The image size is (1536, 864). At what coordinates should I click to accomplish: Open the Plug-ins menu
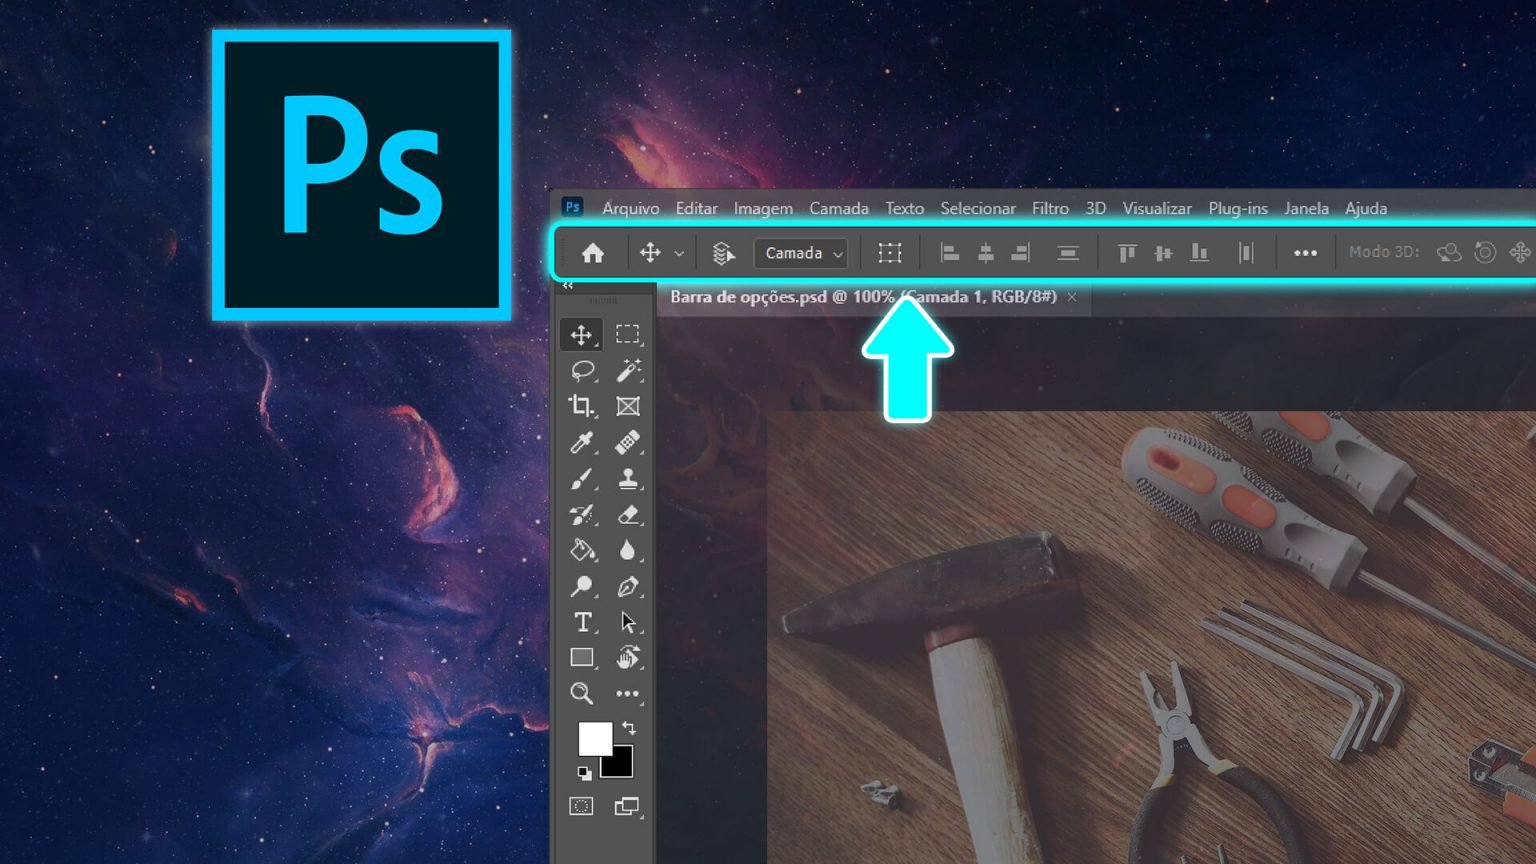(x=1238, y=208)
